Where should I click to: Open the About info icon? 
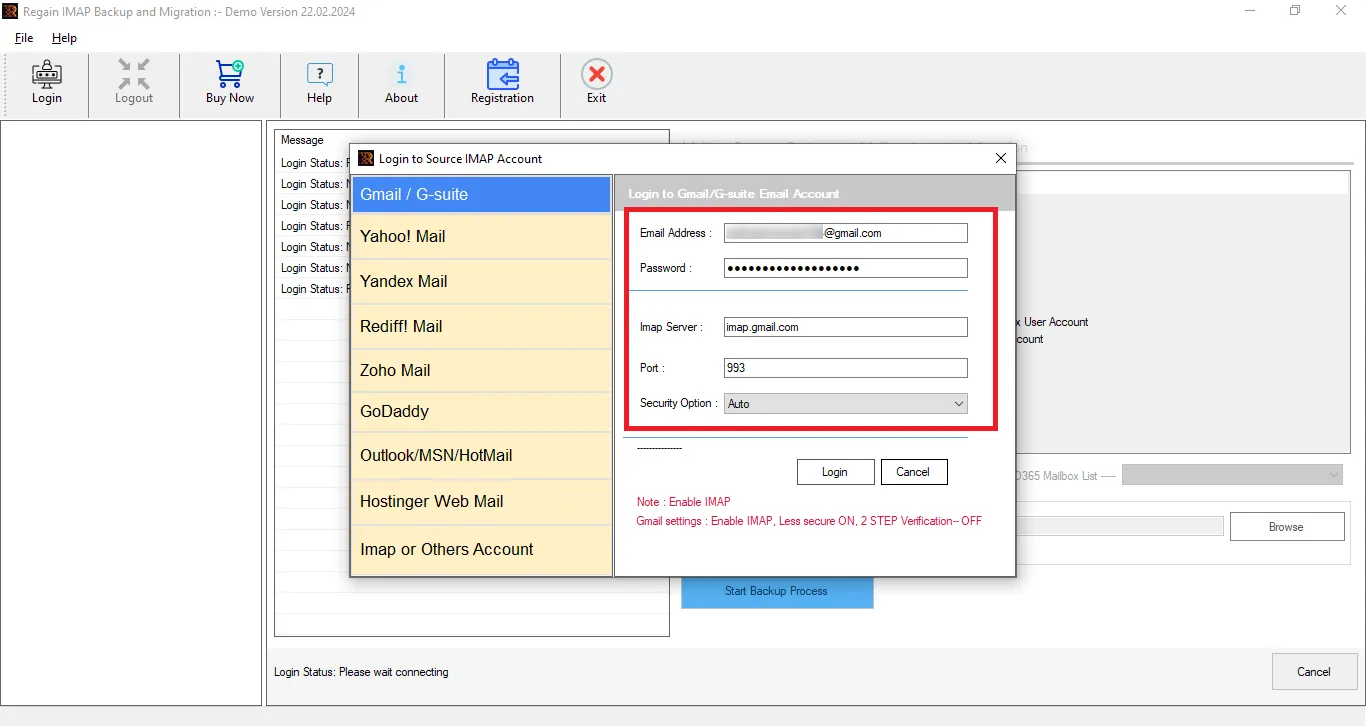[x=402, y=75]
